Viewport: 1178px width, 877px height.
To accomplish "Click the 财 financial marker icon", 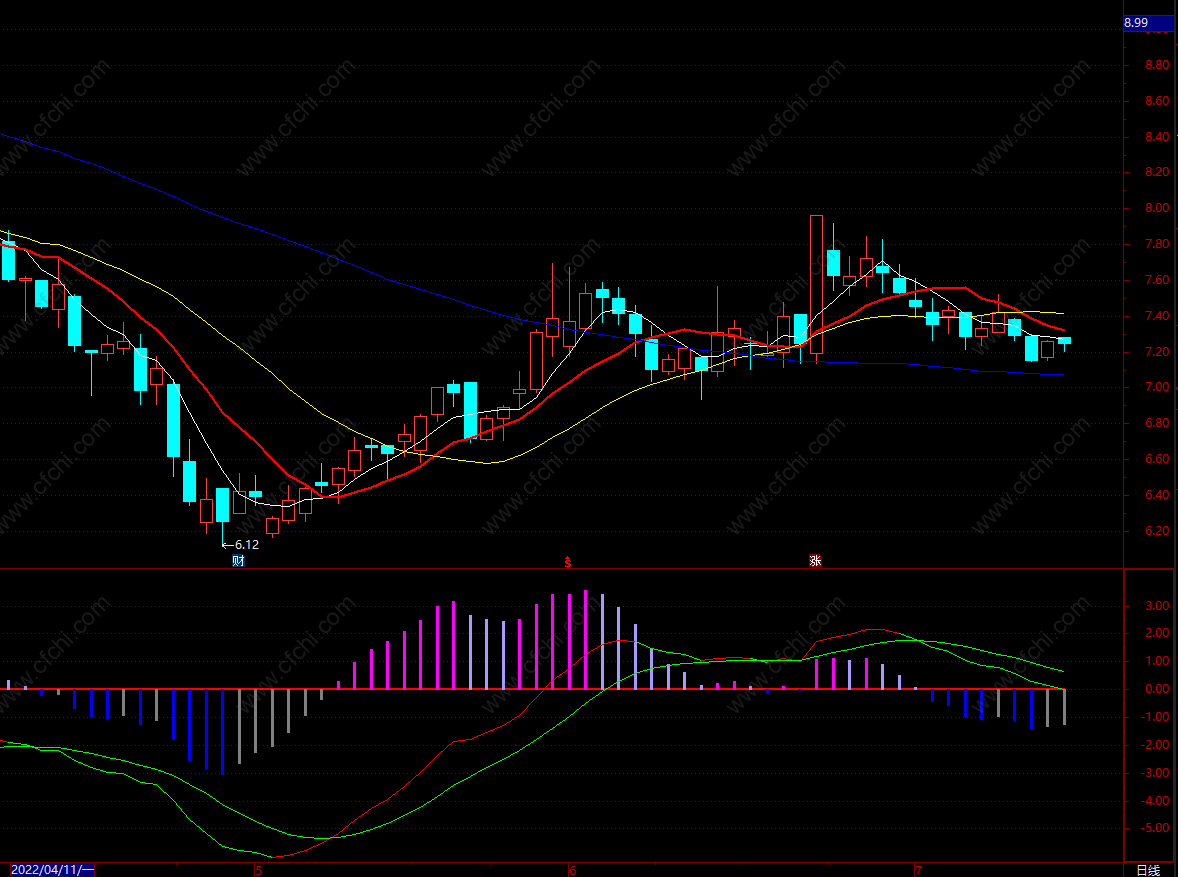I will 238,561.
